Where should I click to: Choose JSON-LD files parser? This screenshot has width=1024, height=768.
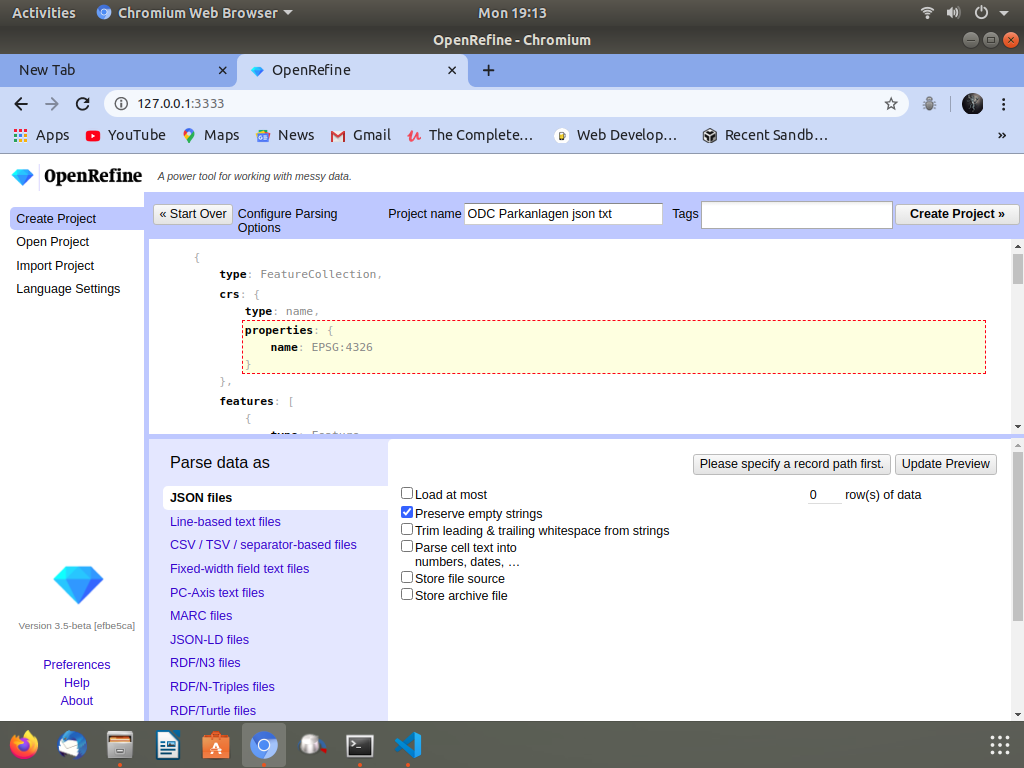209,640
